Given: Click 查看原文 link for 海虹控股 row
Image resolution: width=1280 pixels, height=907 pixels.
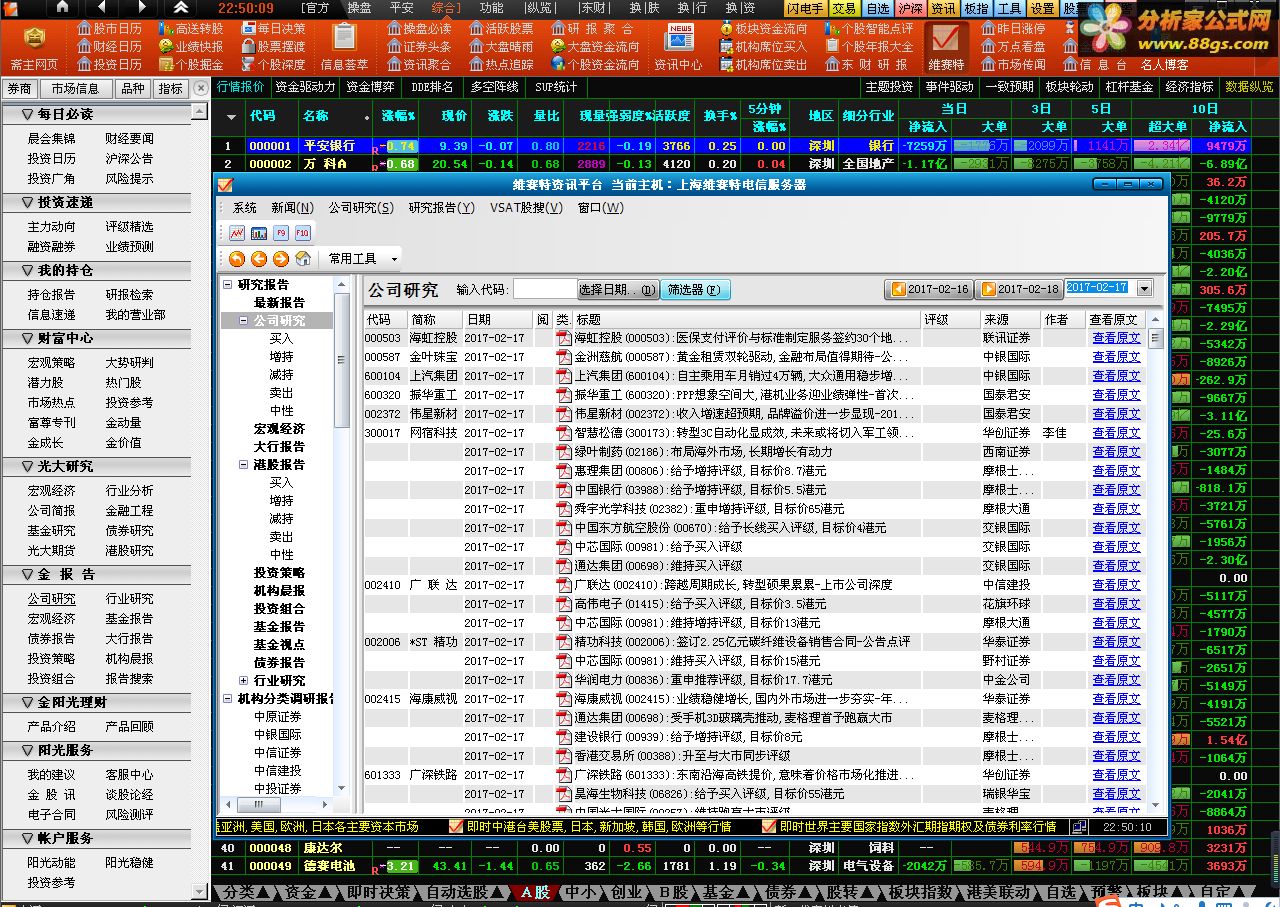Looking at the screenshot, I should [x=1116, y=338].
